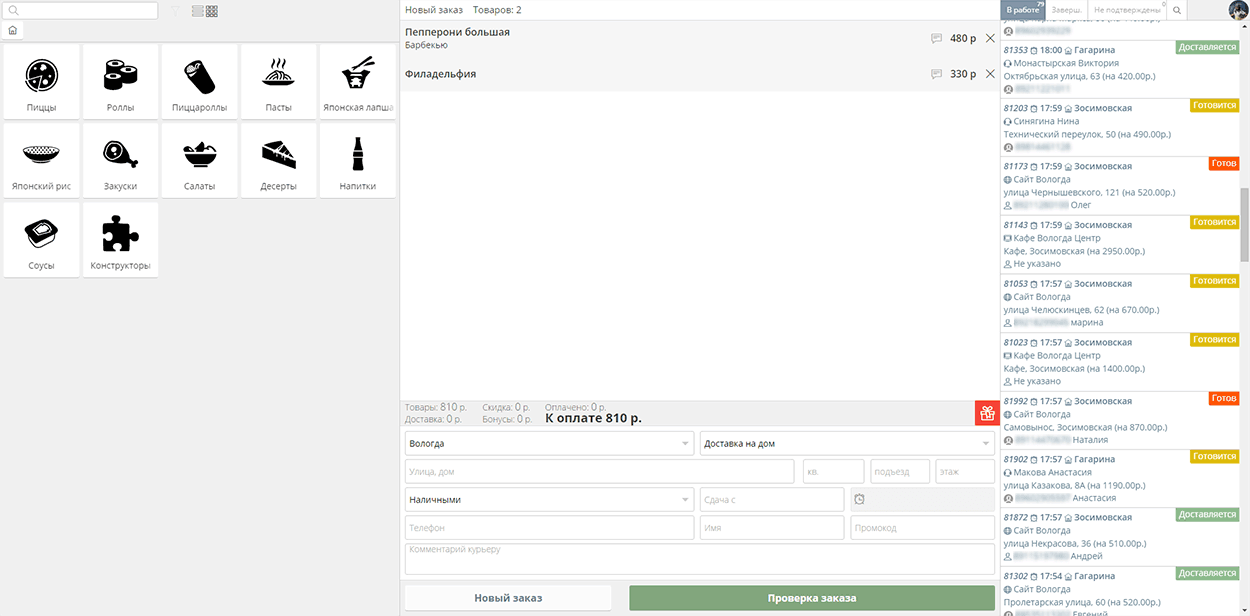Open the Роллы category tile
The image size is (1250, 616).
pos(120,81)
